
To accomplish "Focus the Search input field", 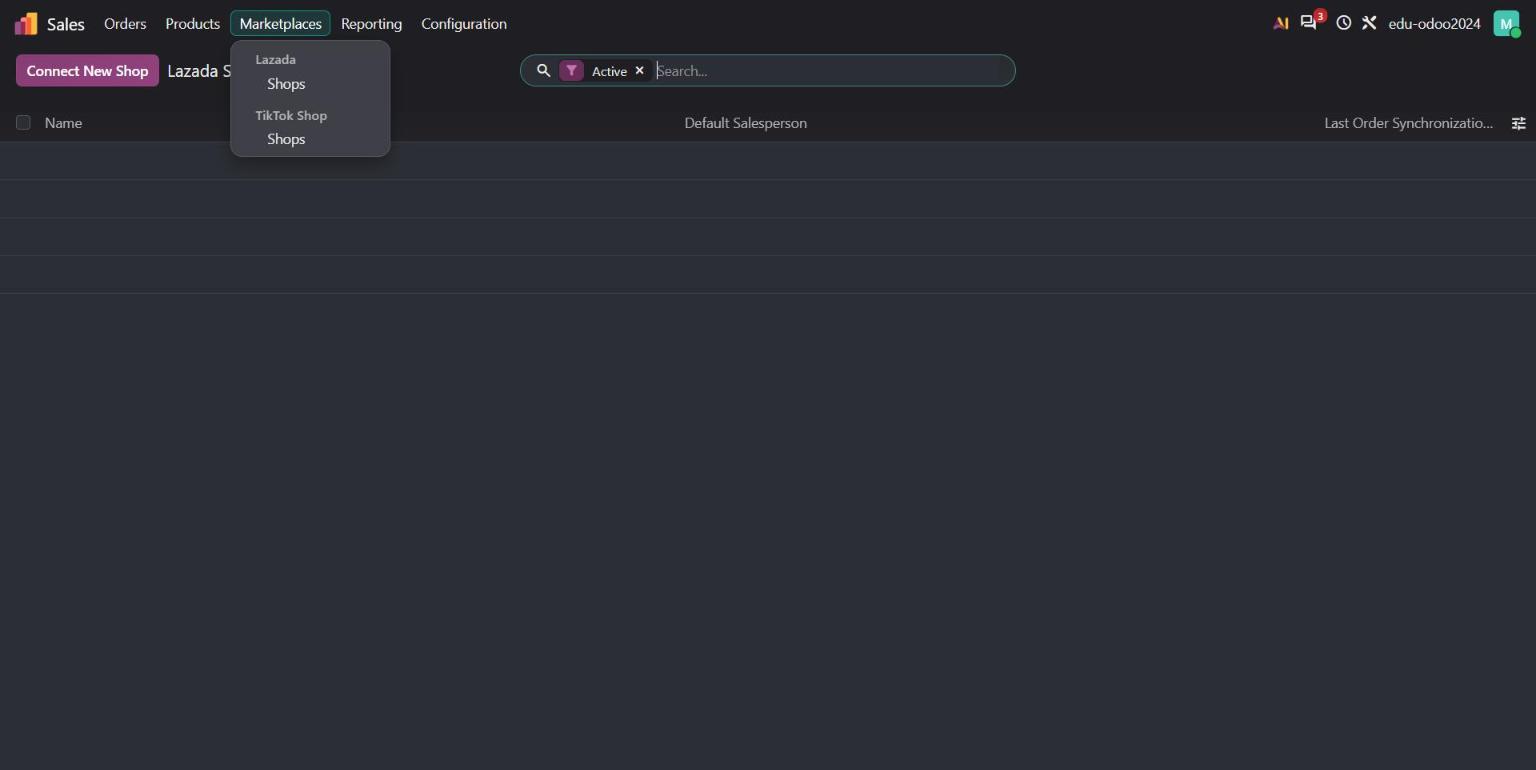I will (x=830, y=71).
